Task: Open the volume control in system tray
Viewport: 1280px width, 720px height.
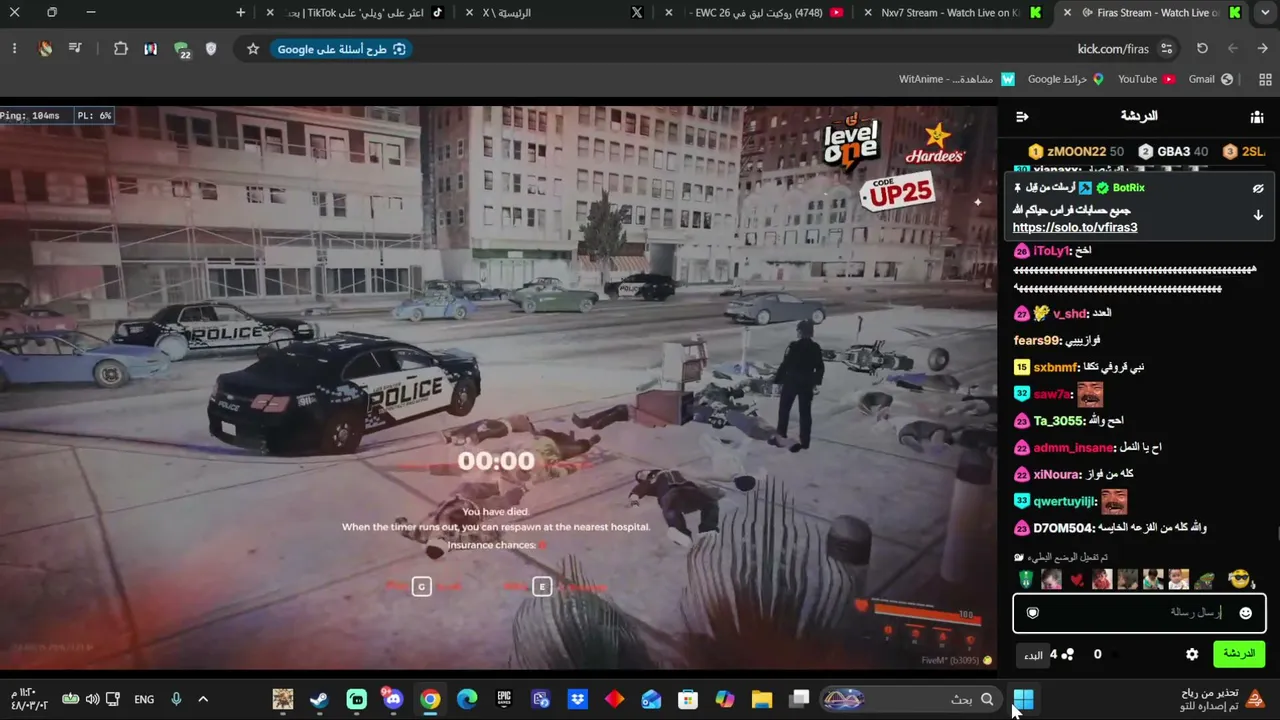Action: 93,699
